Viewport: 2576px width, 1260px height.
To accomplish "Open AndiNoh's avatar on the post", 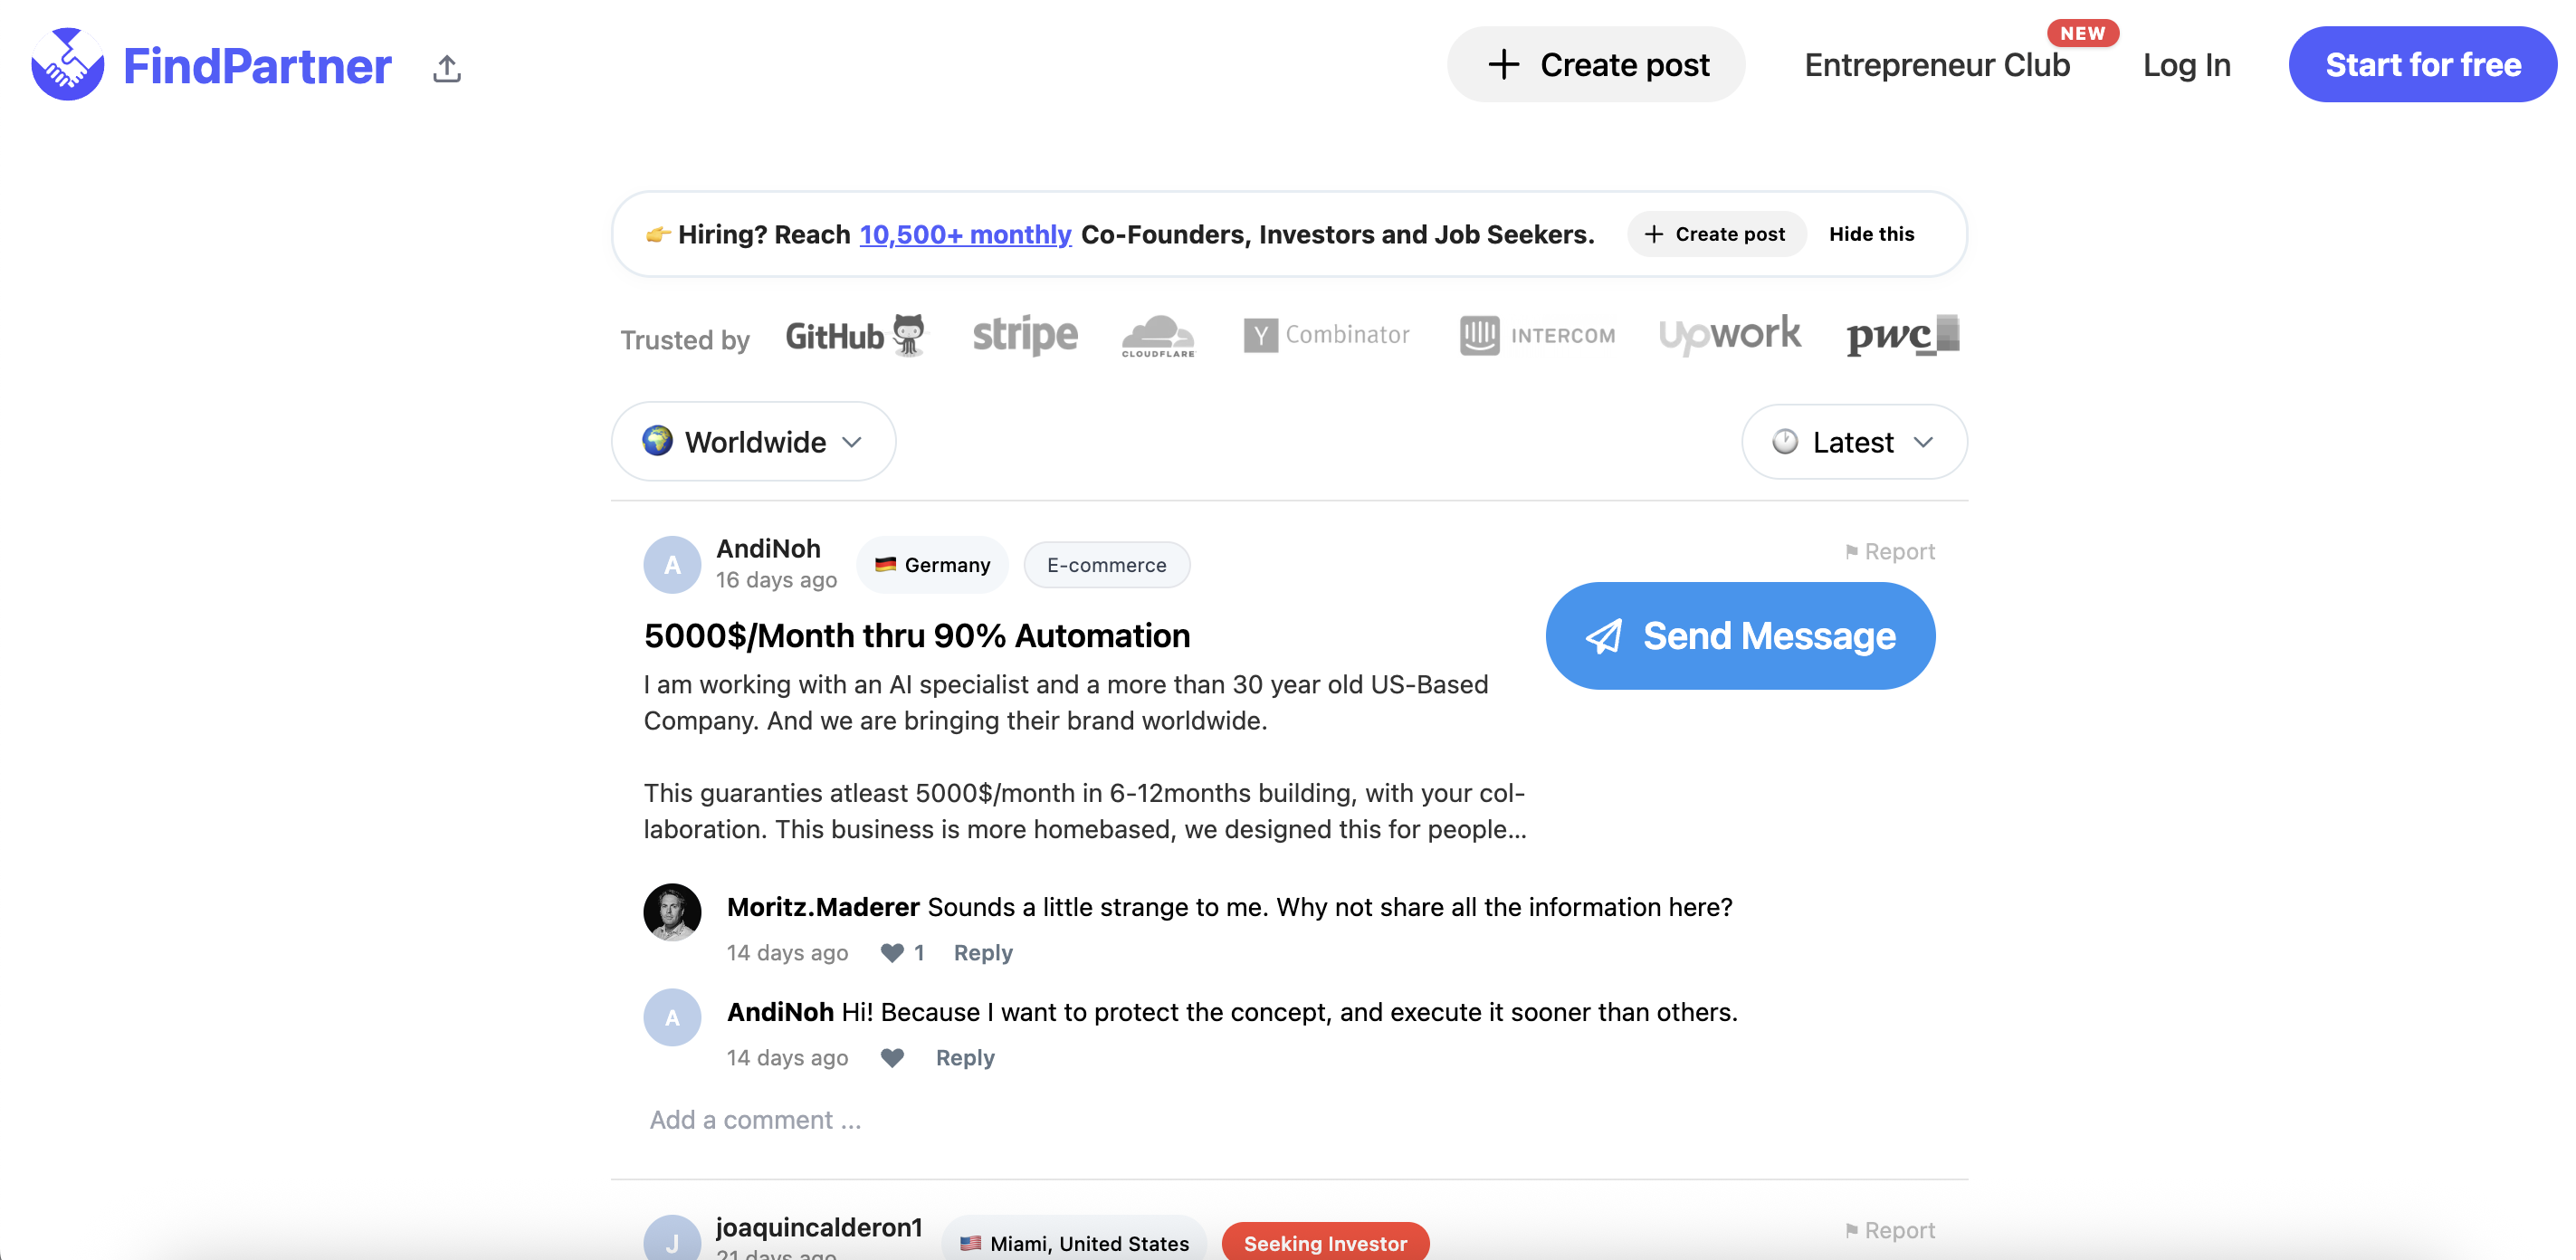I will [672, 564].
